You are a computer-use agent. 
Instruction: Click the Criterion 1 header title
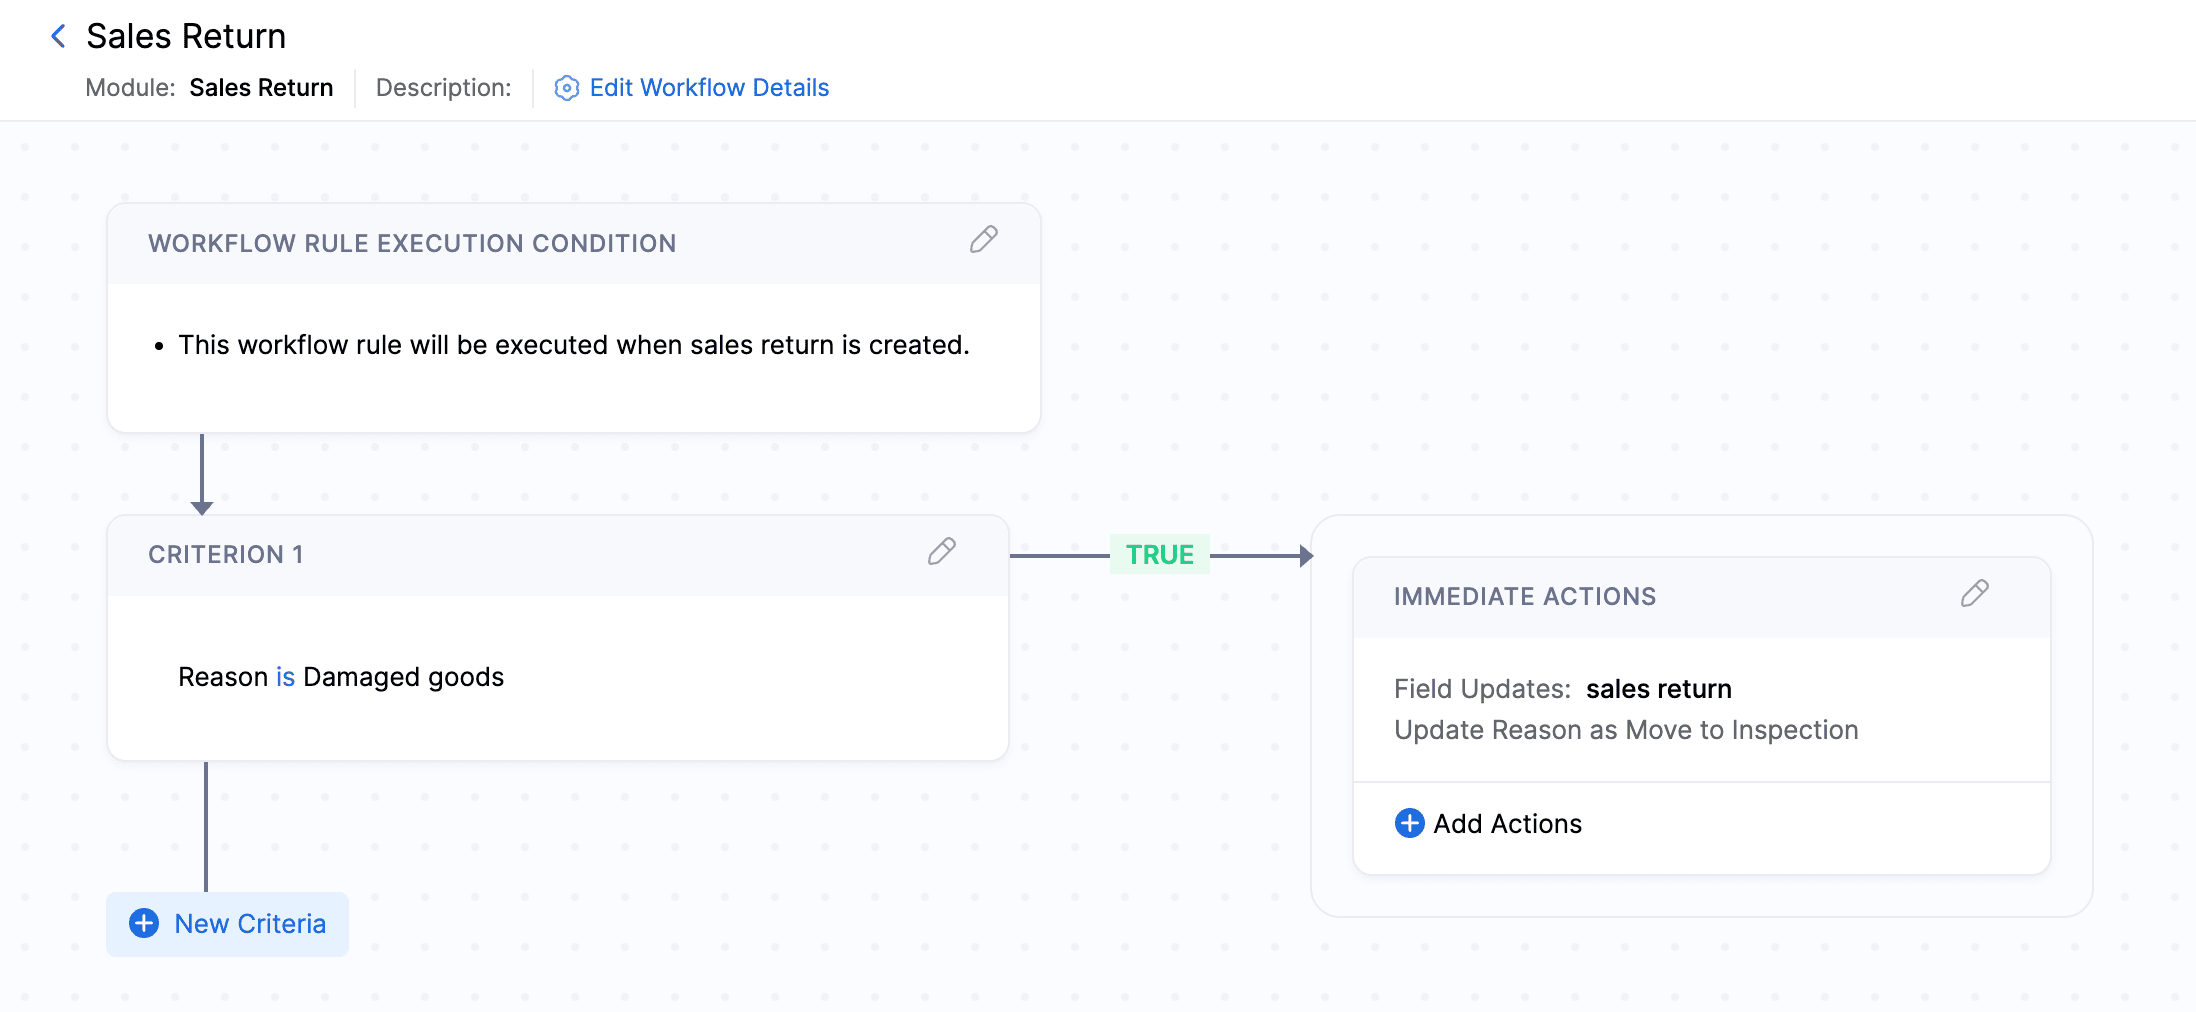(225, 553)
